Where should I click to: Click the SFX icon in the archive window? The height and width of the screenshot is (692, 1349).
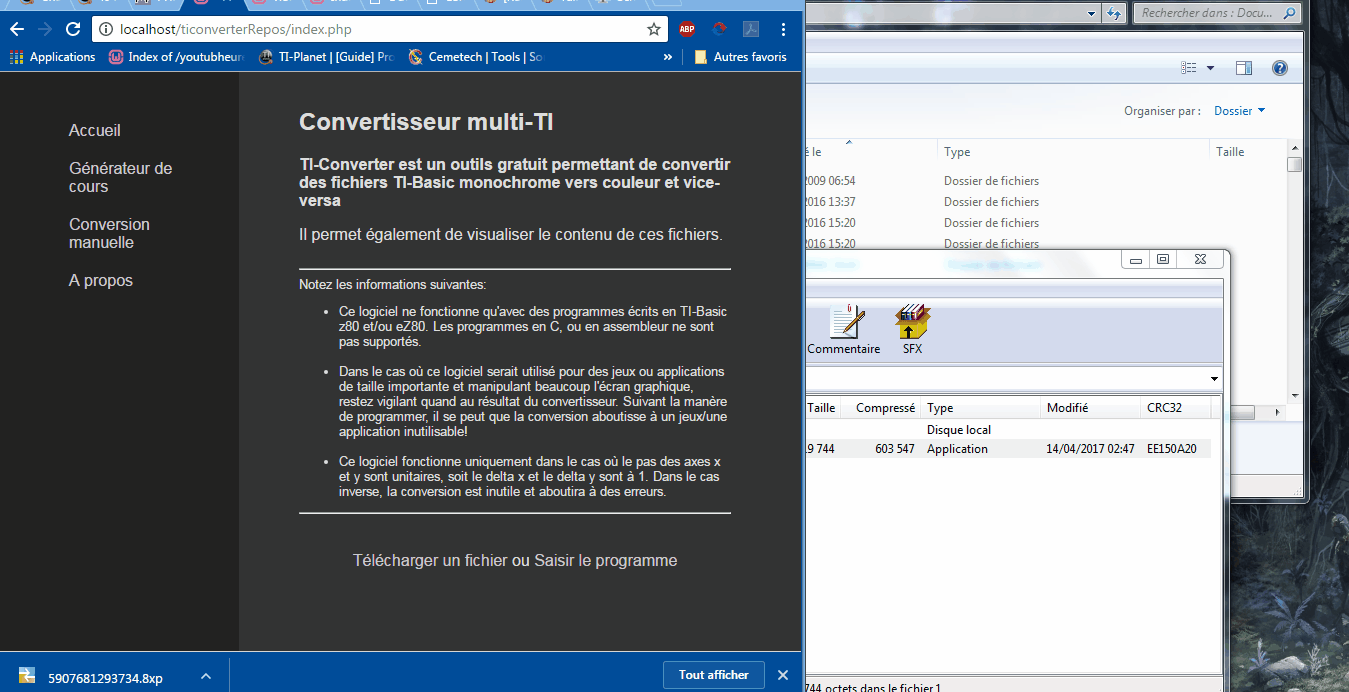point(912,329)
